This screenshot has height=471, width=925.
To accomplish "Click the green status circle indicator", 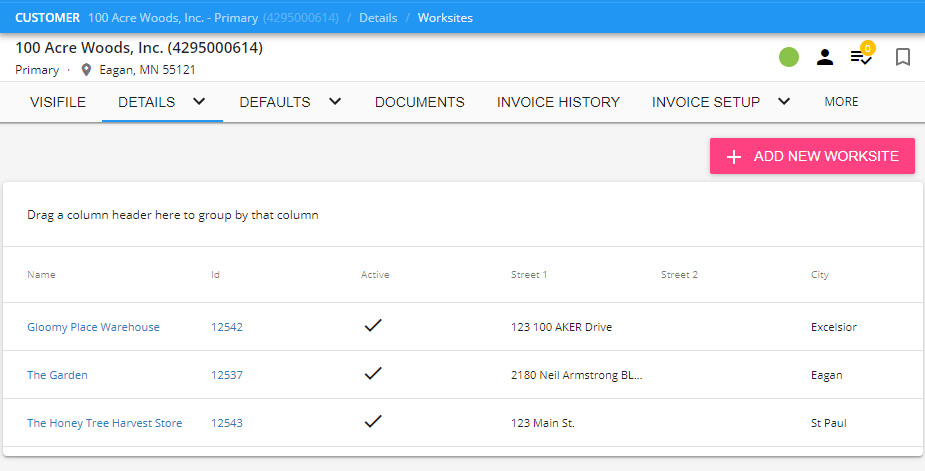I will click(789, 57).
